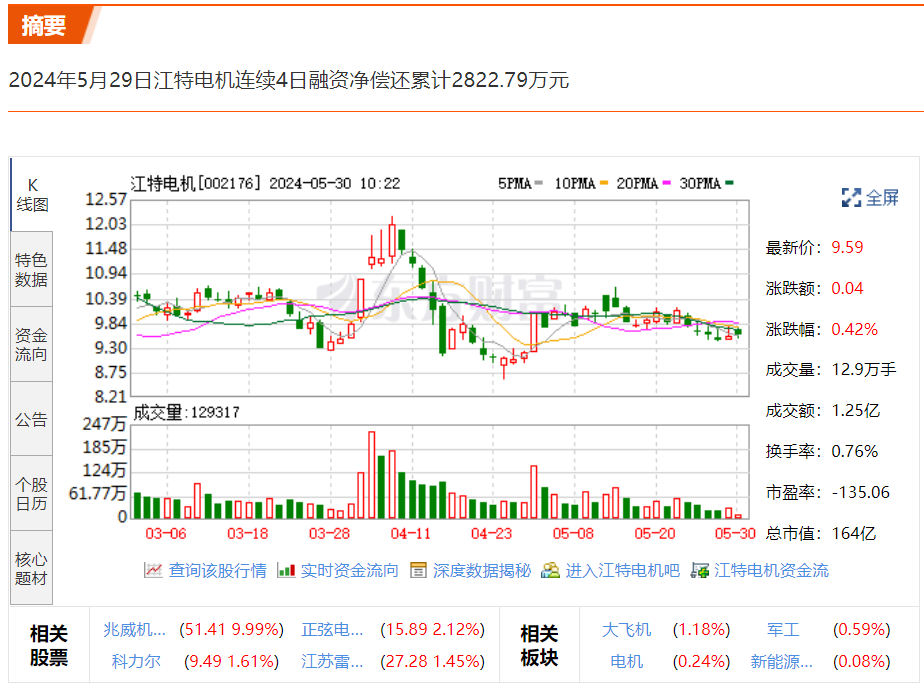
Task: Click the 相关板块 label
Action: click(x=539, y=645)
